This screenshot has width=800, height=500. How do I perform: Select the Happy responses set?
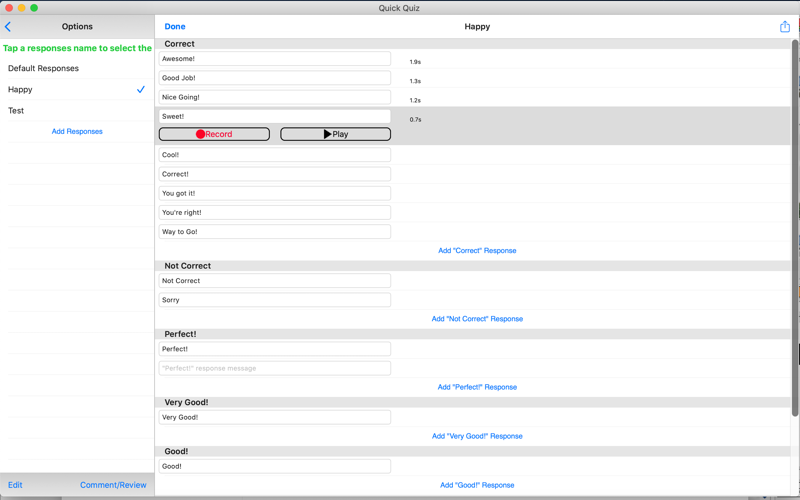(77, 89)
